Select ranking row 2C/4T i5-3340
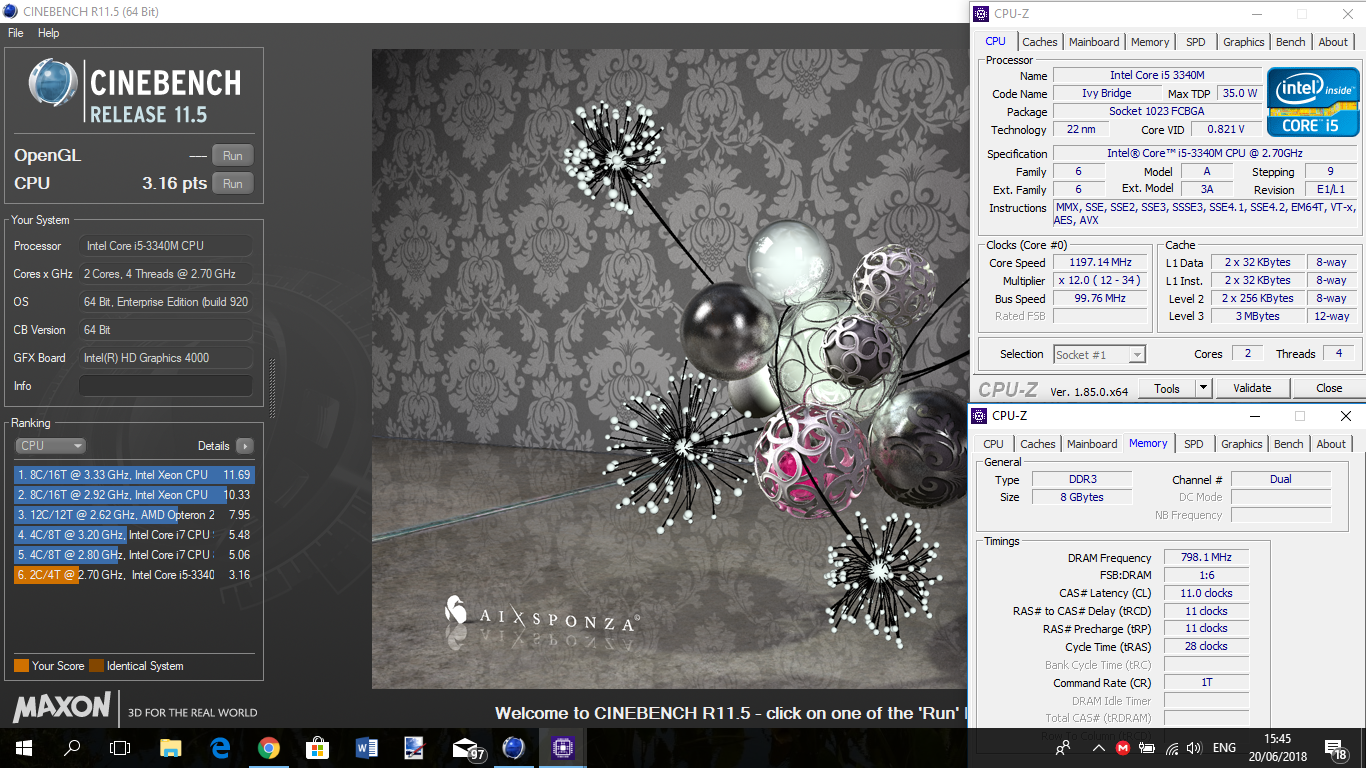This screenshot has width=1366, height=768. tap(134, 575)
